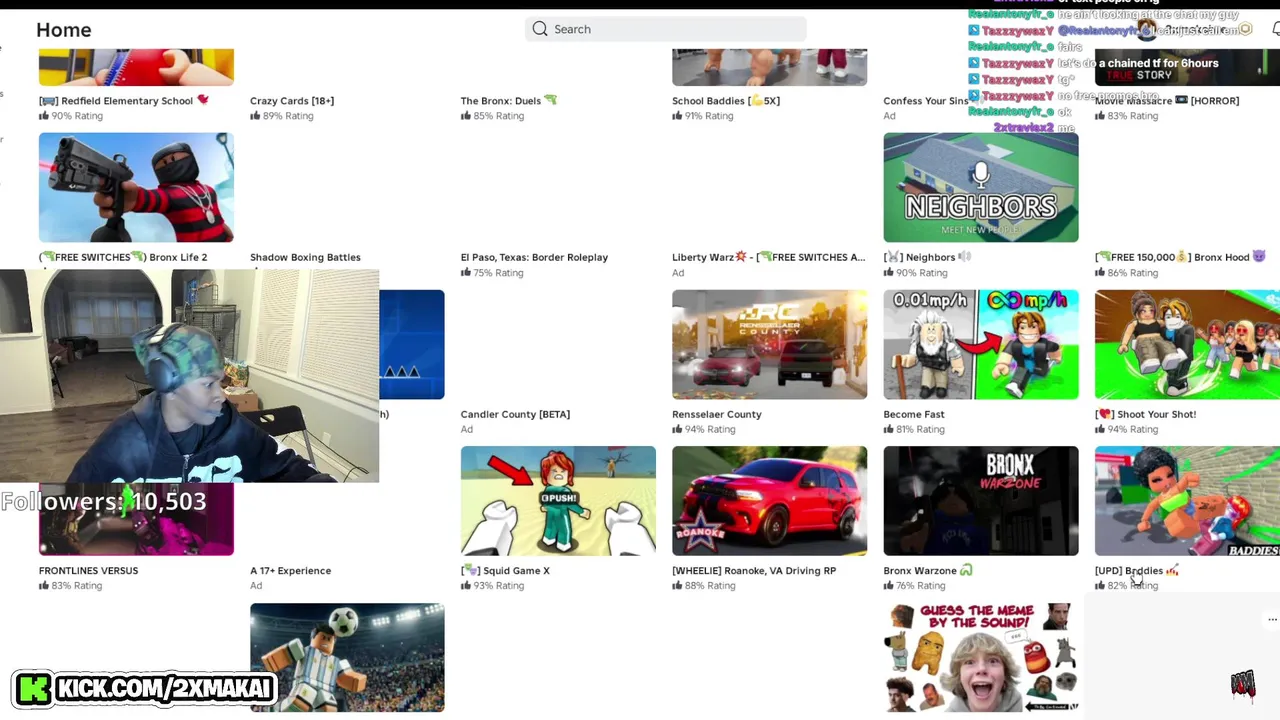
Task: Click the "Ad" label under Candier County
Action: [x=467, y=429]
